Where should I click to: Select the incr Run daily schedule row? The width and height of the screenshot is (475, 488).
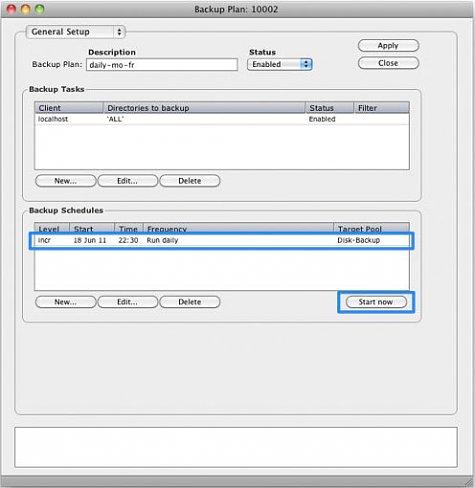pos(222,240)
